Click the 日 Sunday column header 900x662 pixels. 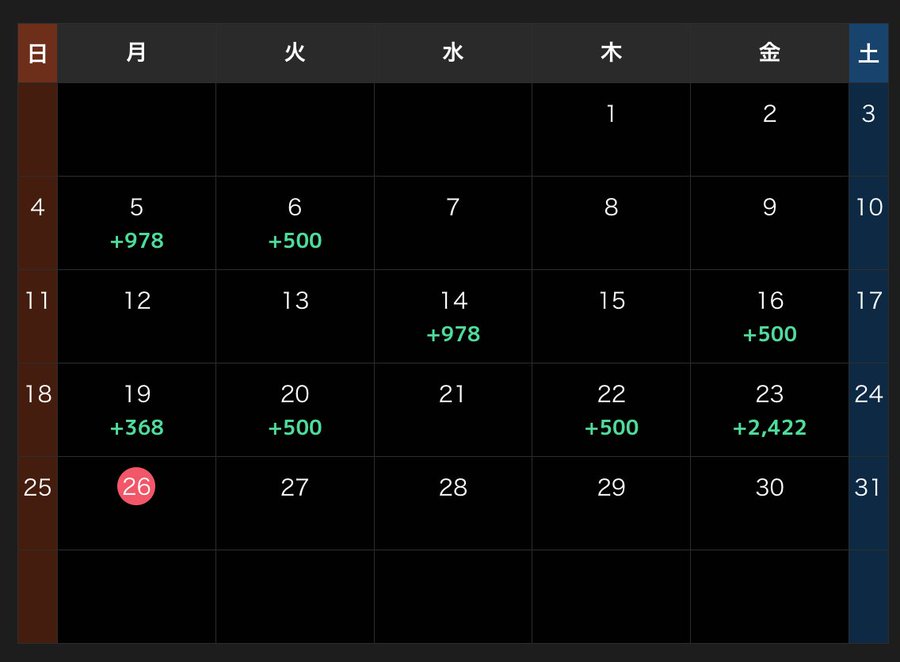coord(37,53)
